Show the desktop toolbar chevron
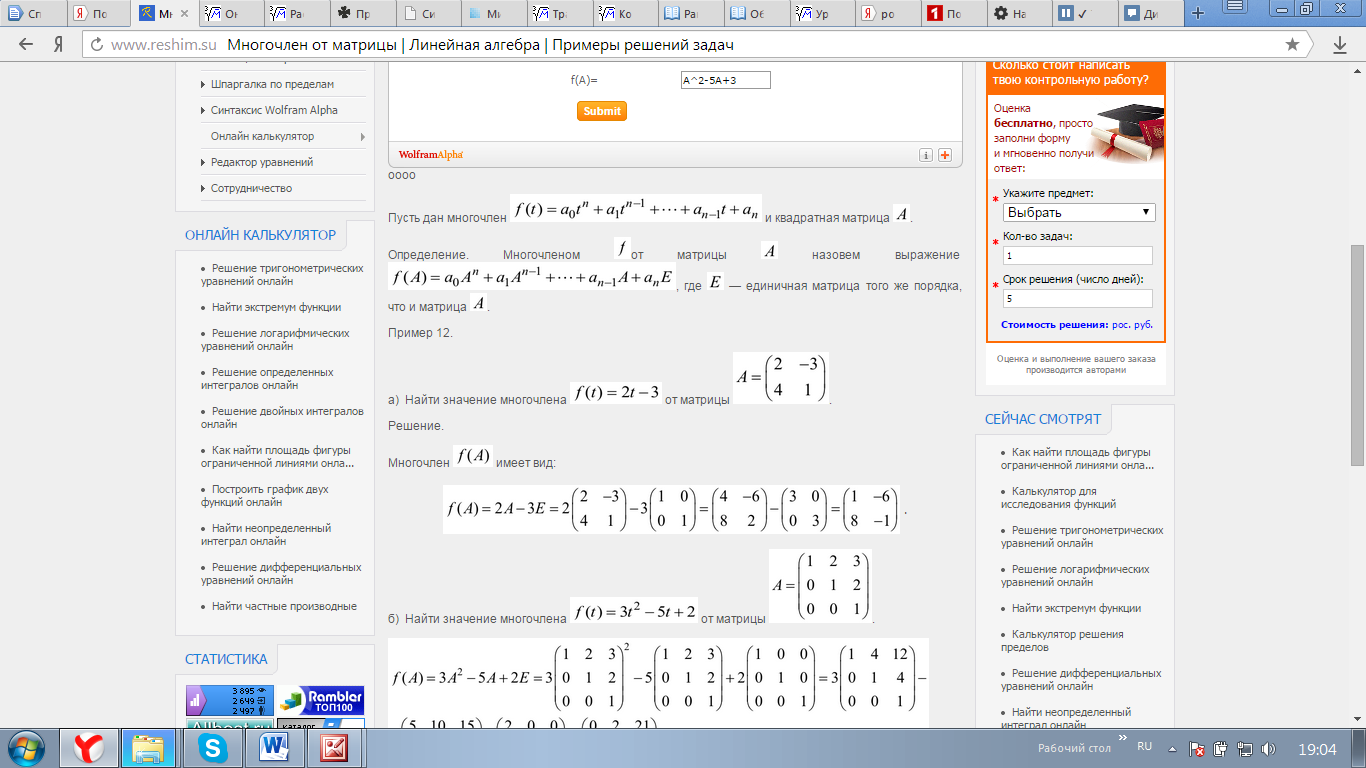This screenshot has width=1366, height=768. pos(1122,740)
